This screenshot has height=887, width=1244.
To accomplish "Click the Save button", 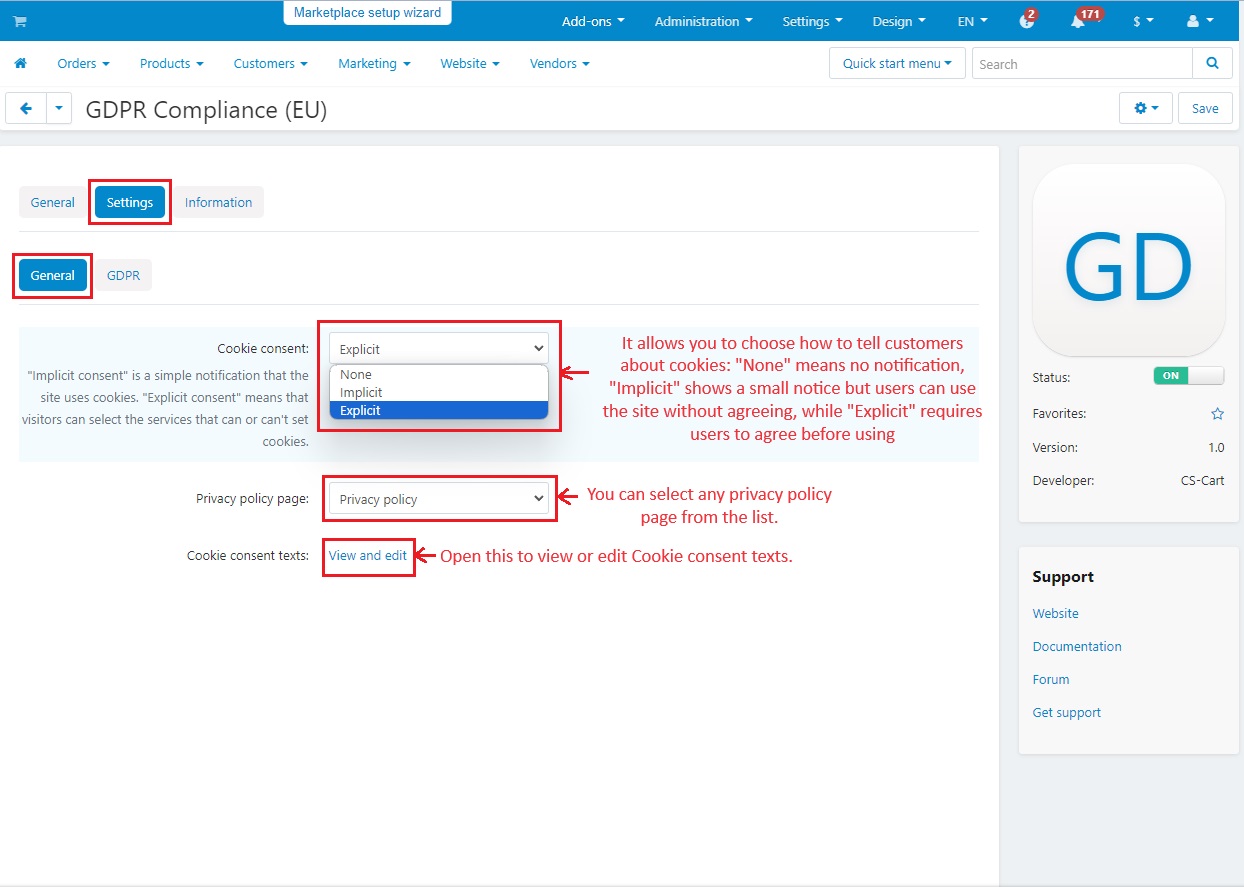I will [x=1205, y=108].
